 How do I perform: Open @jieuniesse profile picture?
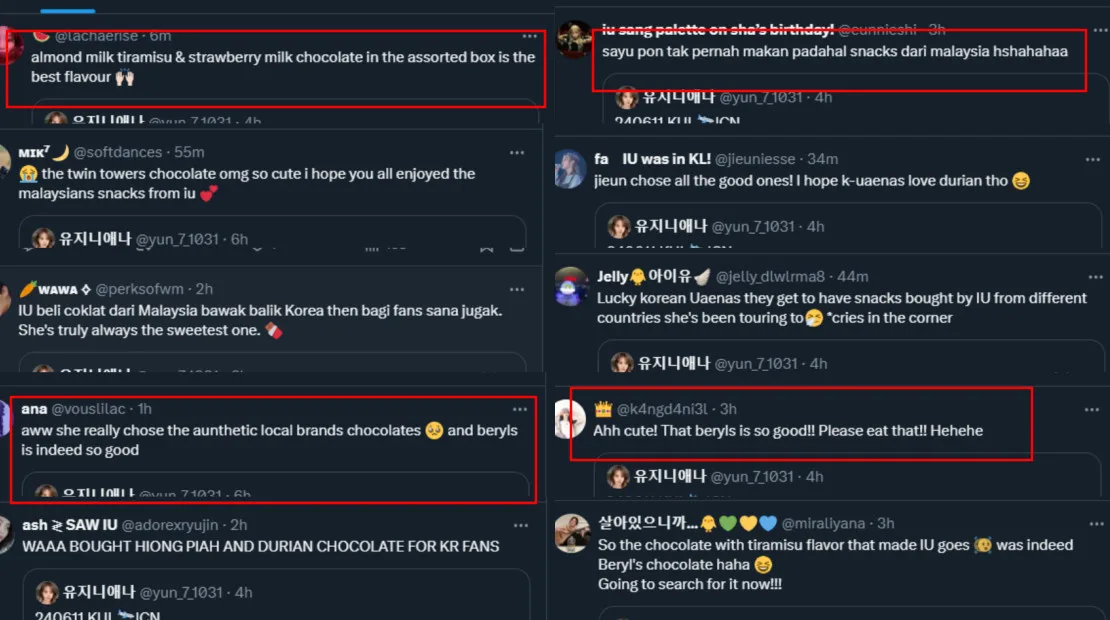click(570, 169)
